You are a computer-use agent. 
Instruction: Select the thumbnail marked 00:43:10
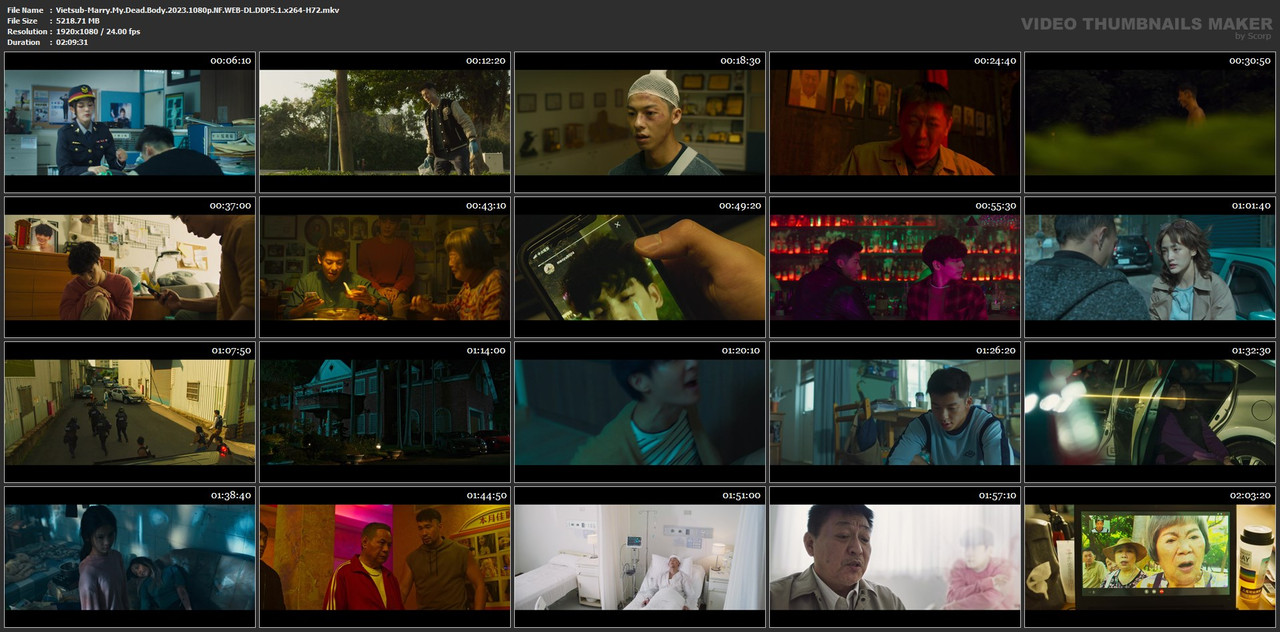pyautogui.click(x=385, y=267)
